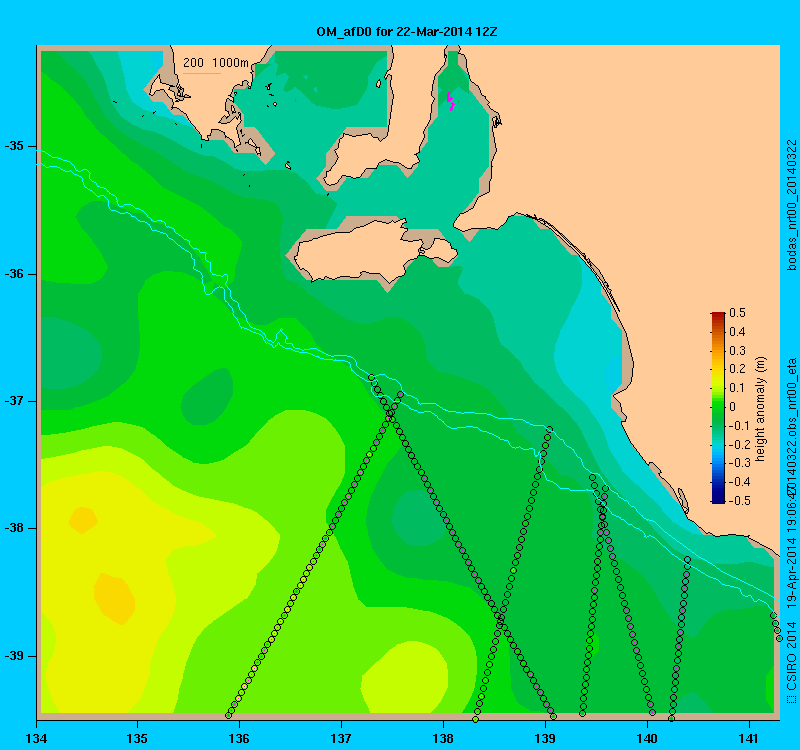This screenshot has width=800, height=750.
Task: Click the colorbar tick label "0.5" at the top
Action: coord(737,313)
